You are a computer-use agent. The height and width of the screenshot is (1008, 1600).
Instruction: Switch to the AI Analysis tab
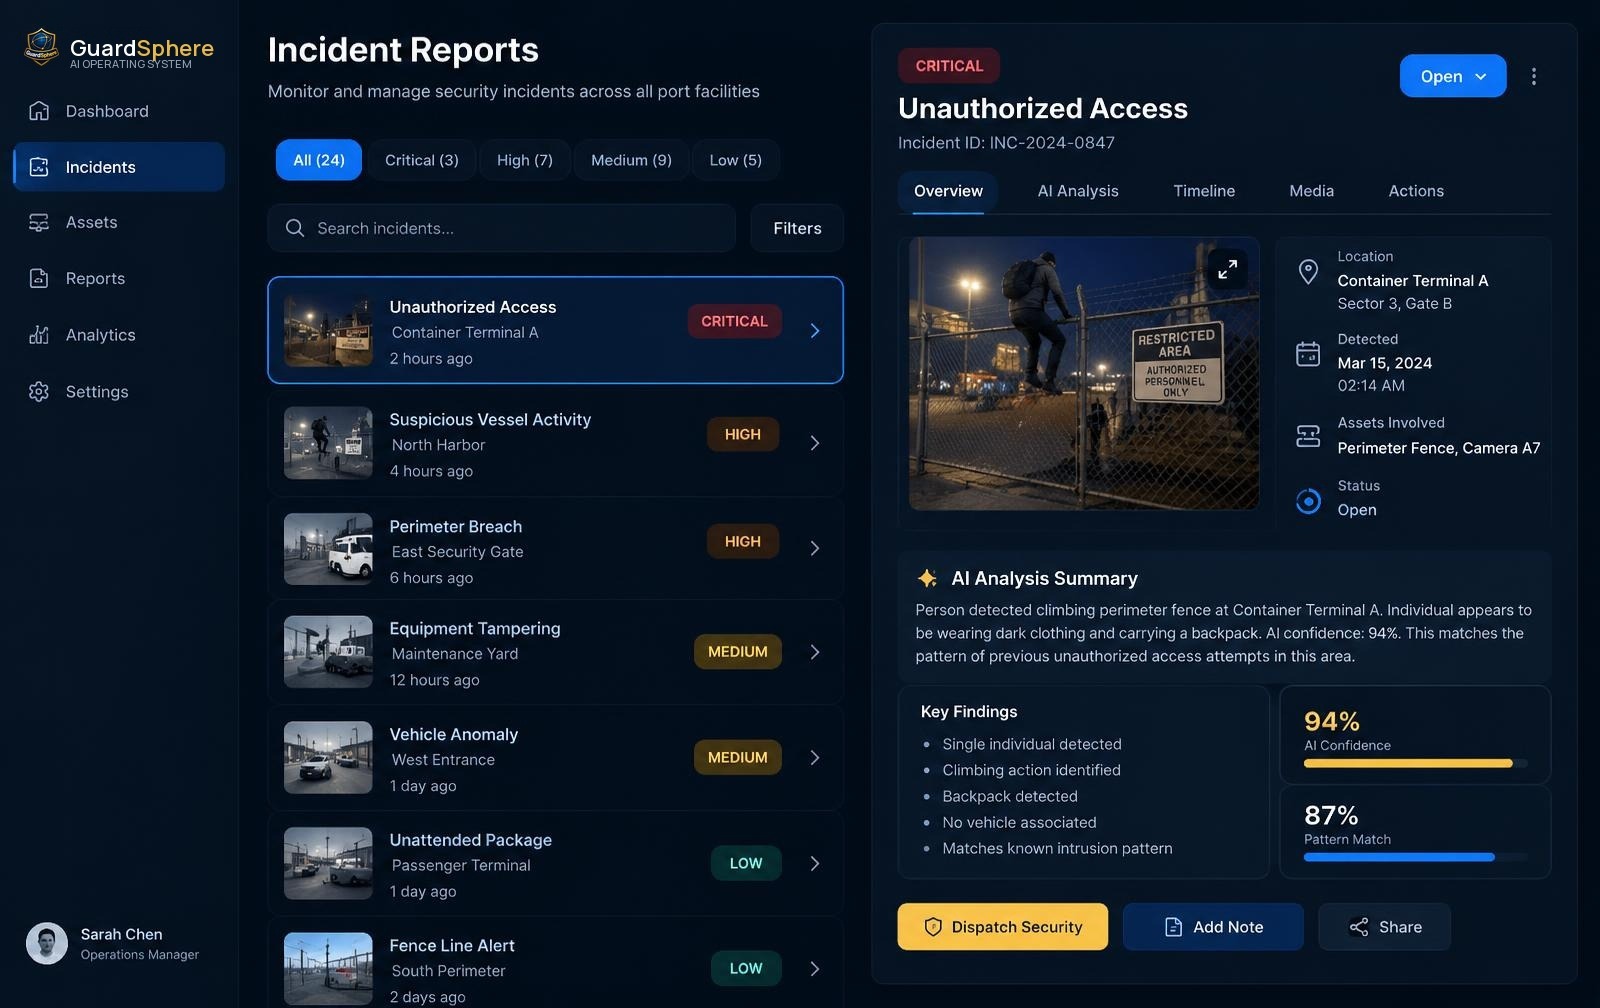pos(1078,191)
